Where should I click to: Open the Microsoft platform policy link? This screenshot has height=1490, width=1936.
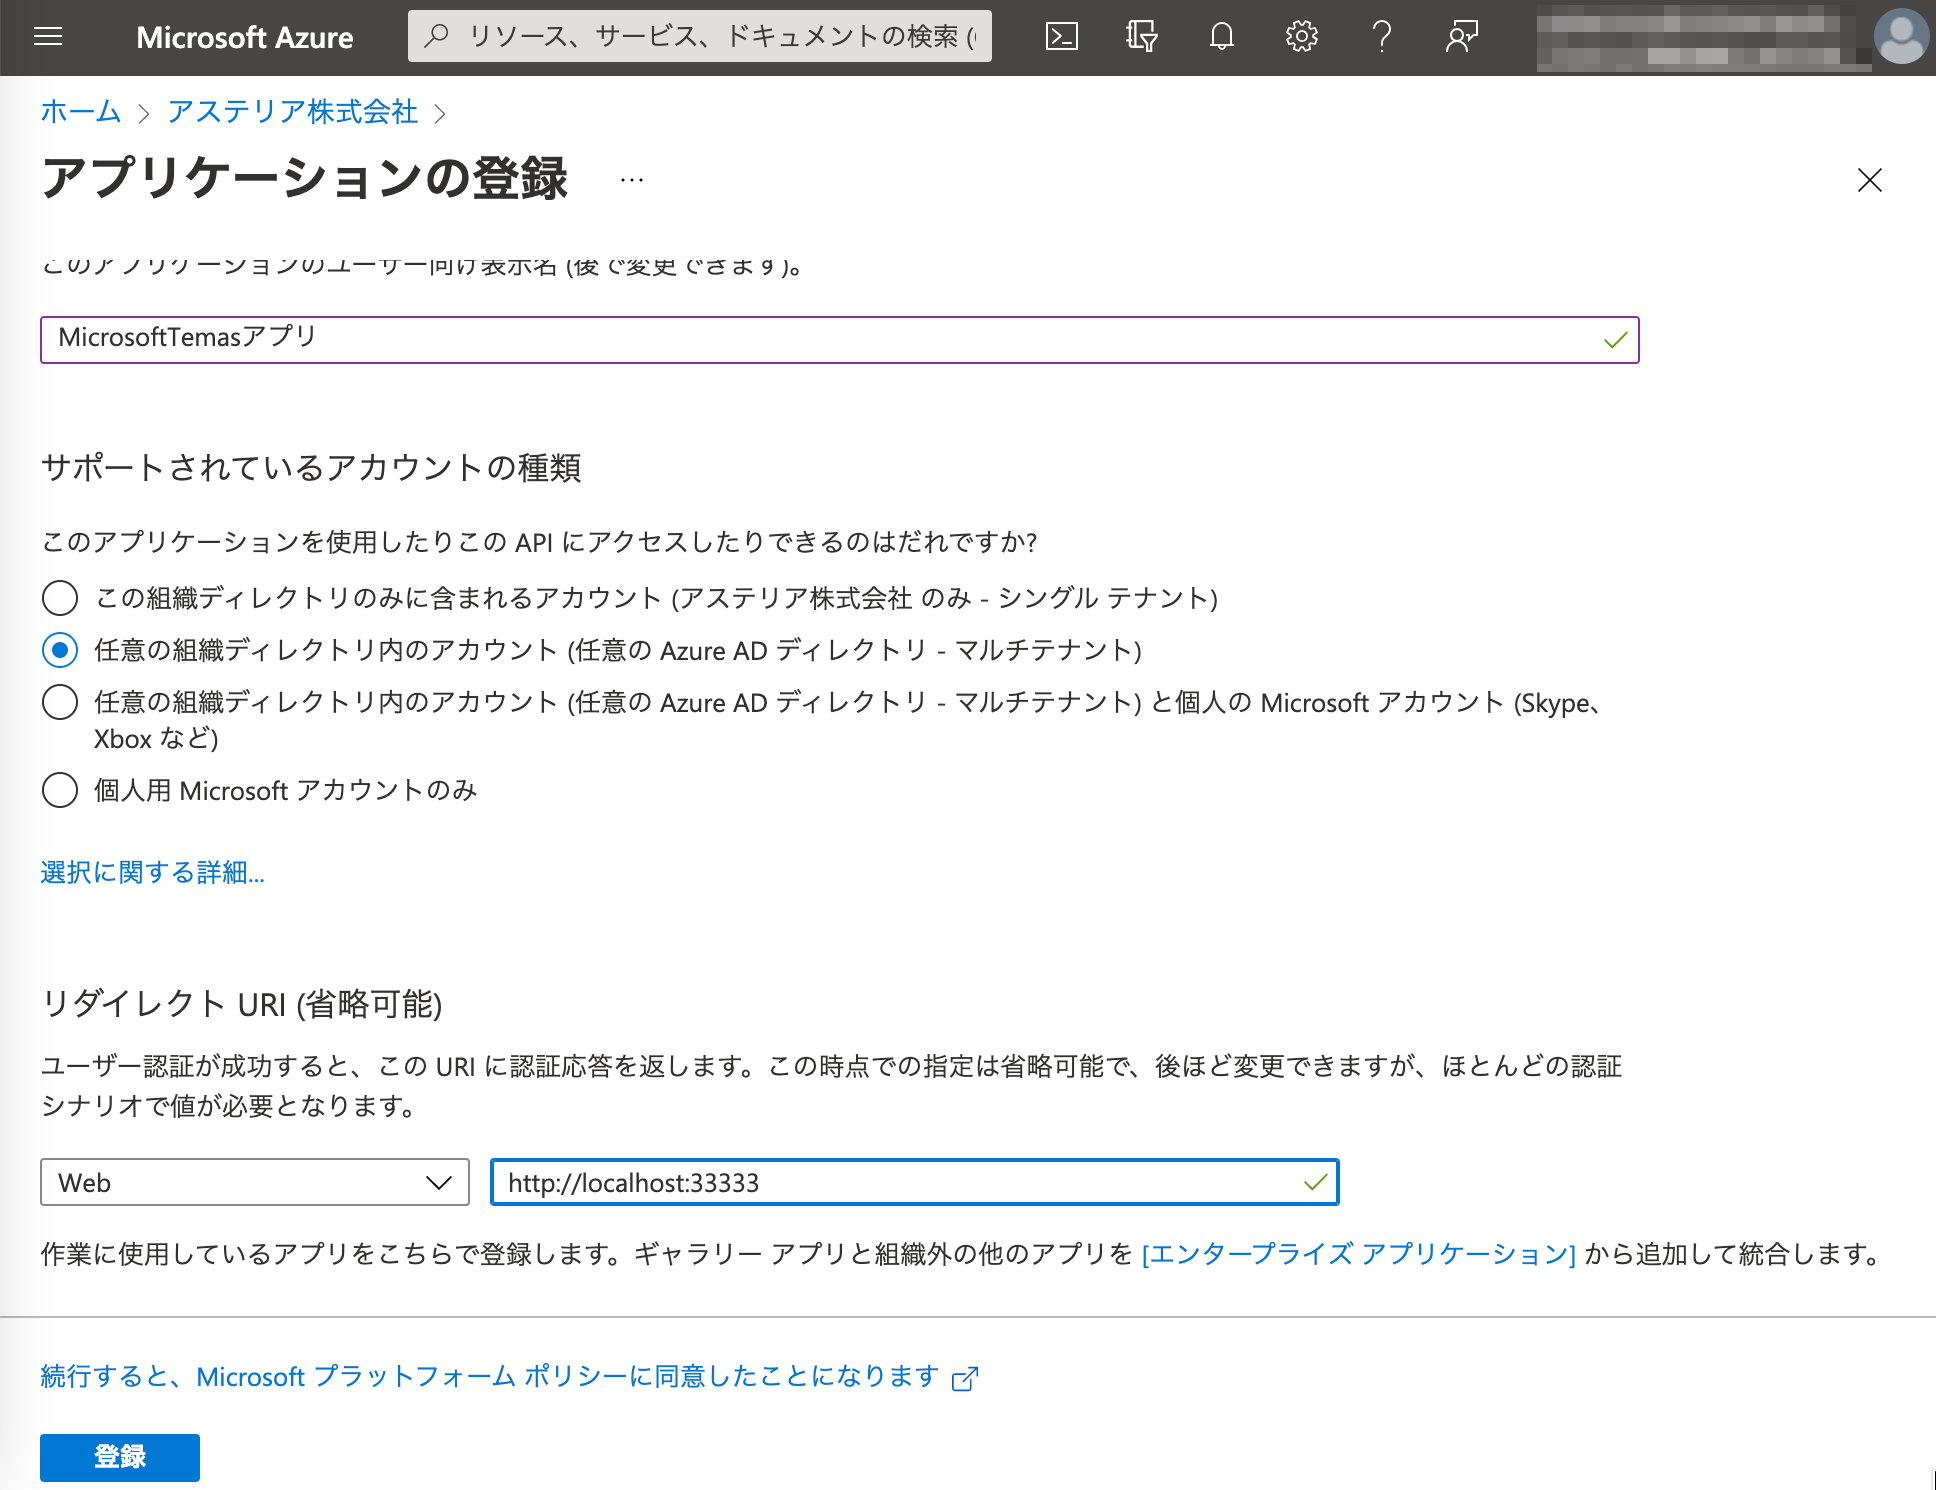[x=490, y=1377]
